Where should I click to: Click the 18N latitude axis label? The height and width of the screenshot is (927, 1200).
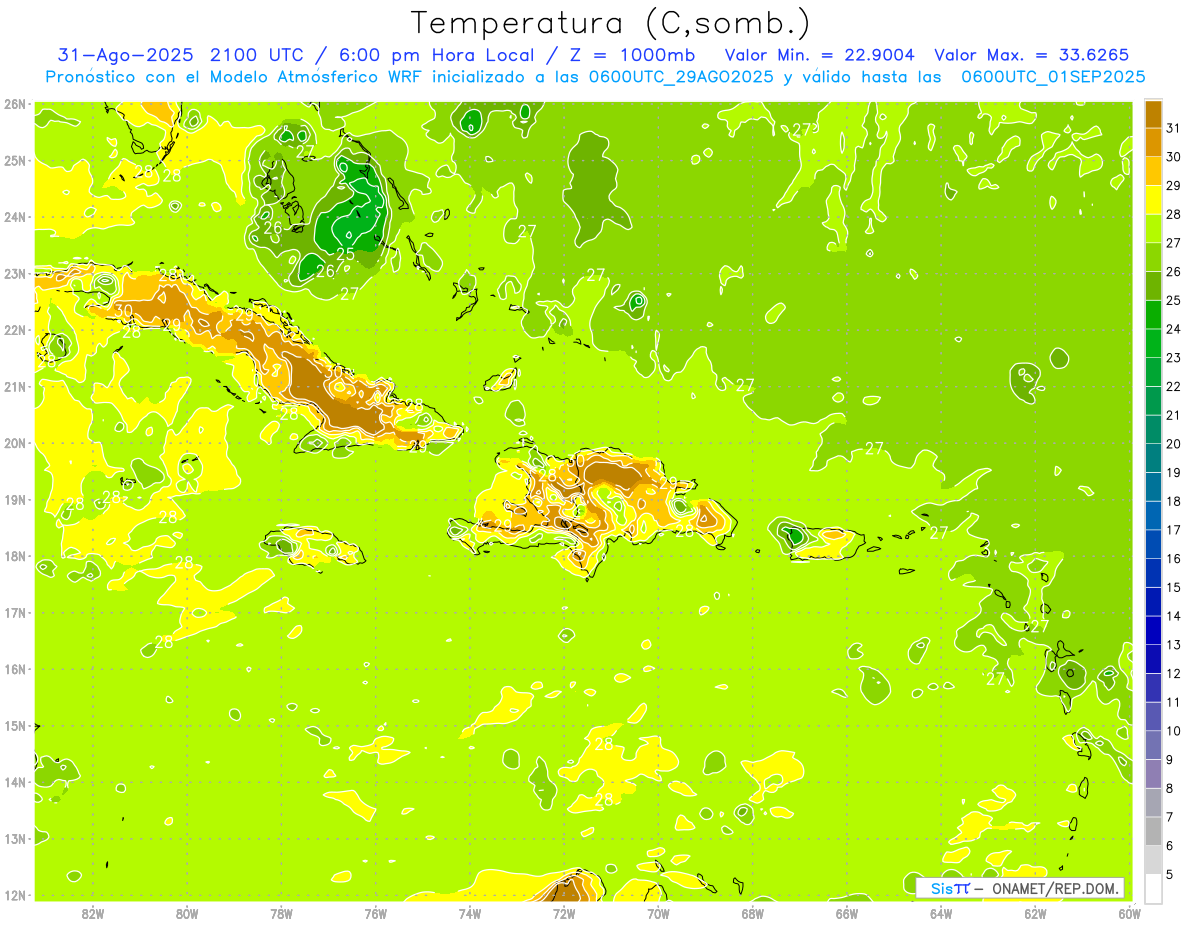(x=15, y=556)
